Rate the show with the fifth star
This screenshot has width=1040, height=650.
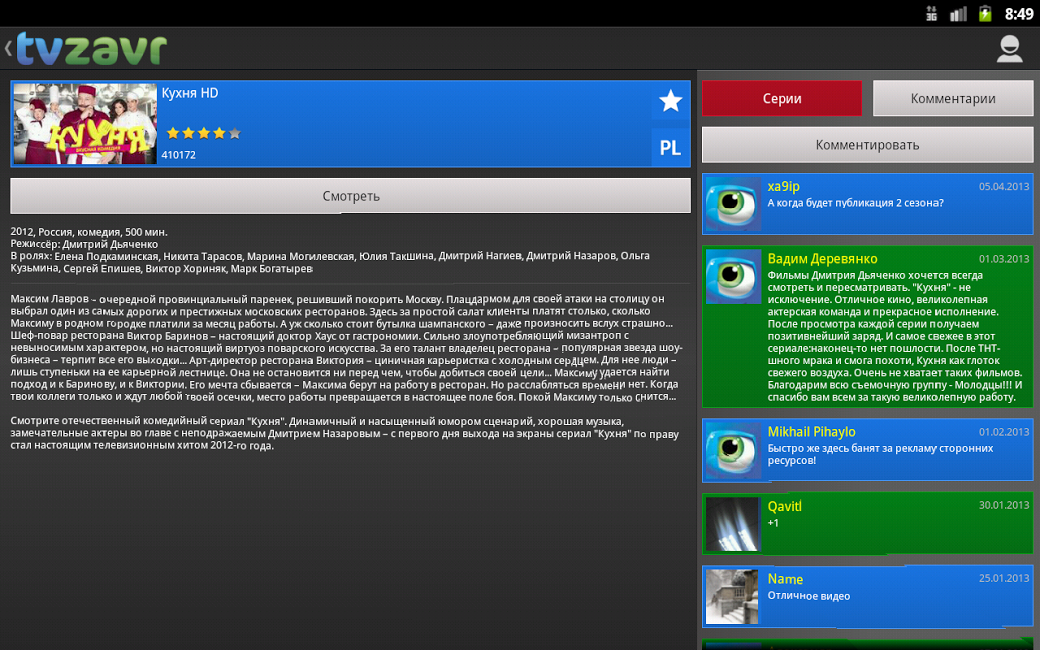pyautogui.click(x=234, y=133)
